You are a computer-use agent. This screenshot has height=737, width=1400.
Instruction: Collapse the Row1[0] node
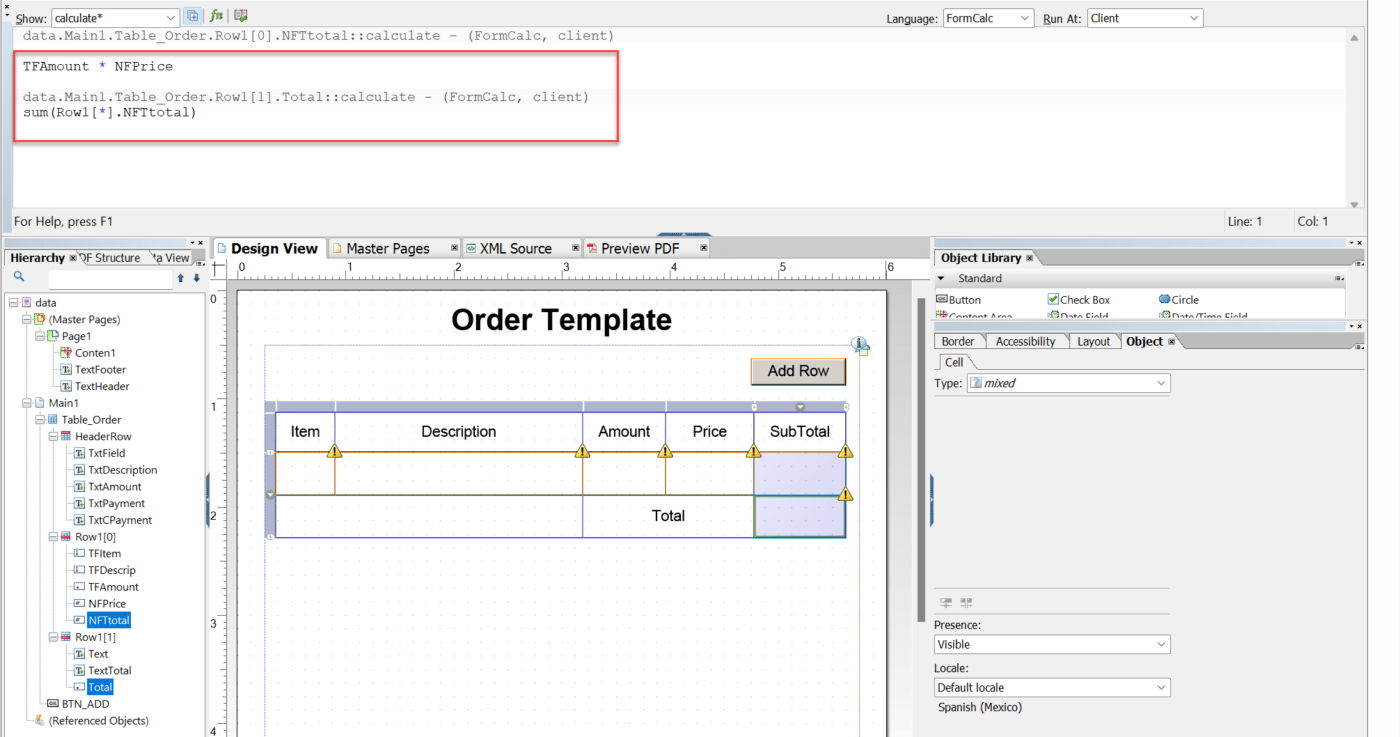tap(52, 537)
